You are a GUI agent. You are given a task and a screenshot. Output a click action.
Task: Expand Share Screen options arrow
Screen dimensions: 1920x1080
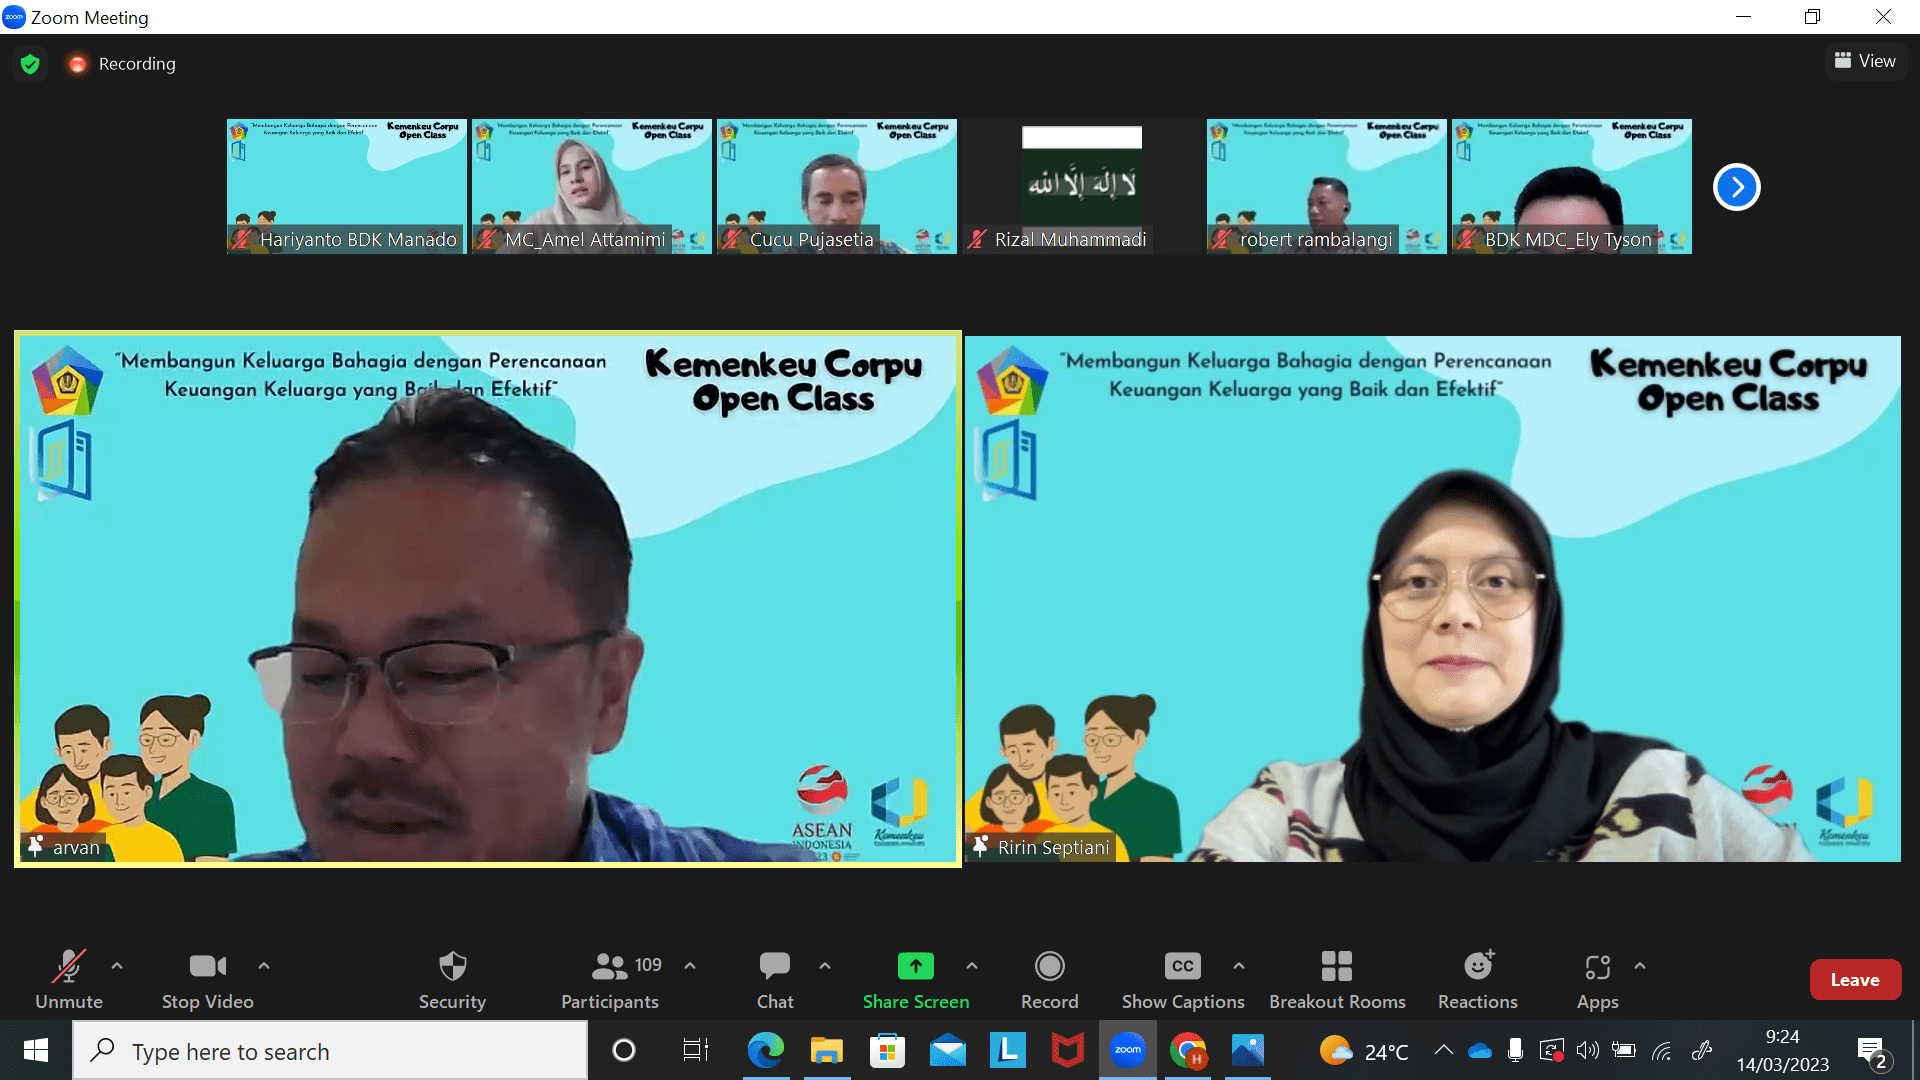pyautogui.click(x=972, y=966)
